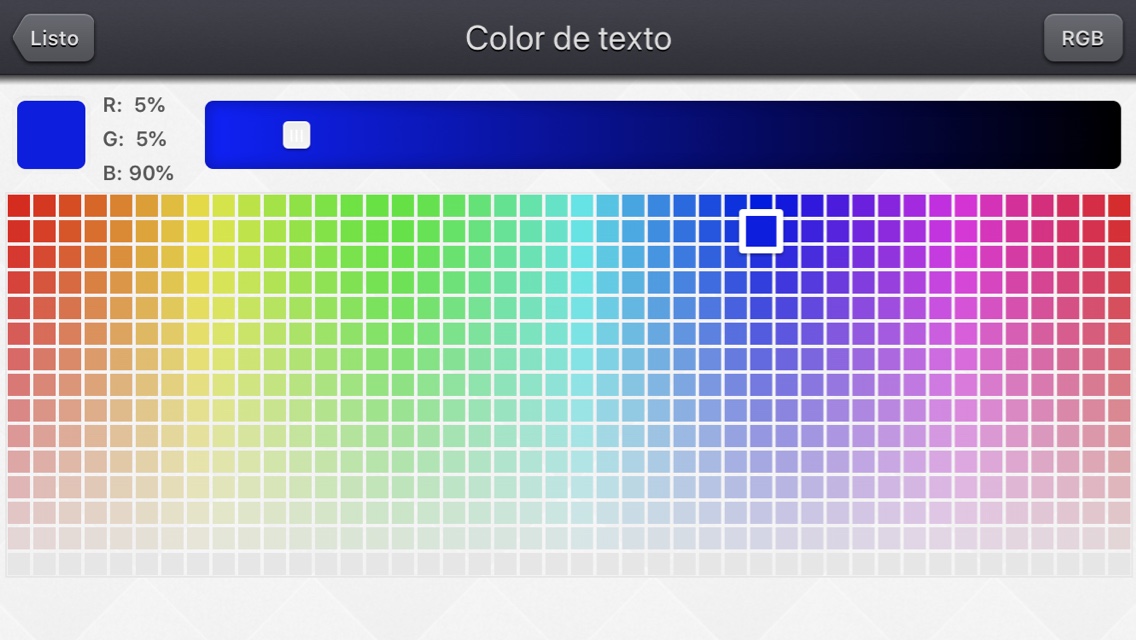This screenshot has width=1136, height=640.
Task: Select the top-row pure yellow swatch
Action: click(x=198, y=205)
